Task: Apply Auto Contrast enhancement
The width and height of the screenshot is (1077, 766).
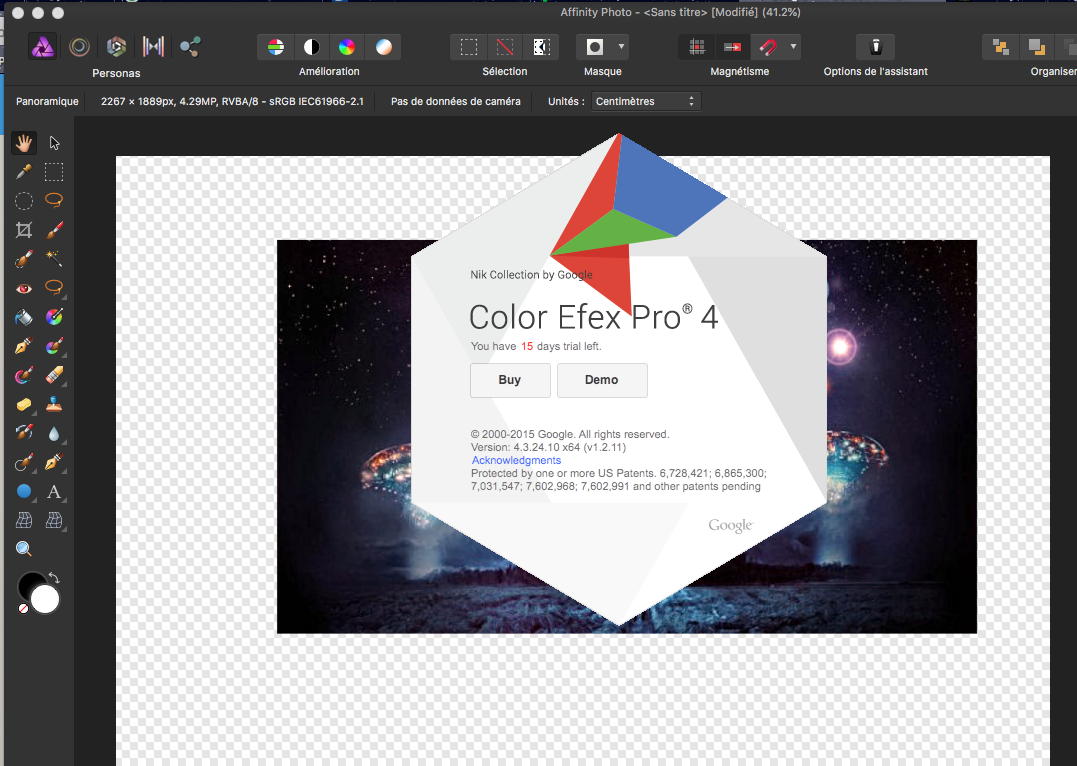Action: [x=311, y=47]
